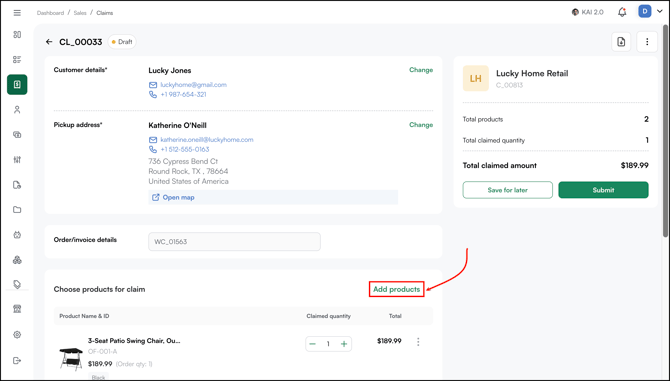
Task: Click the download document icon button
Action: (621, 42)
